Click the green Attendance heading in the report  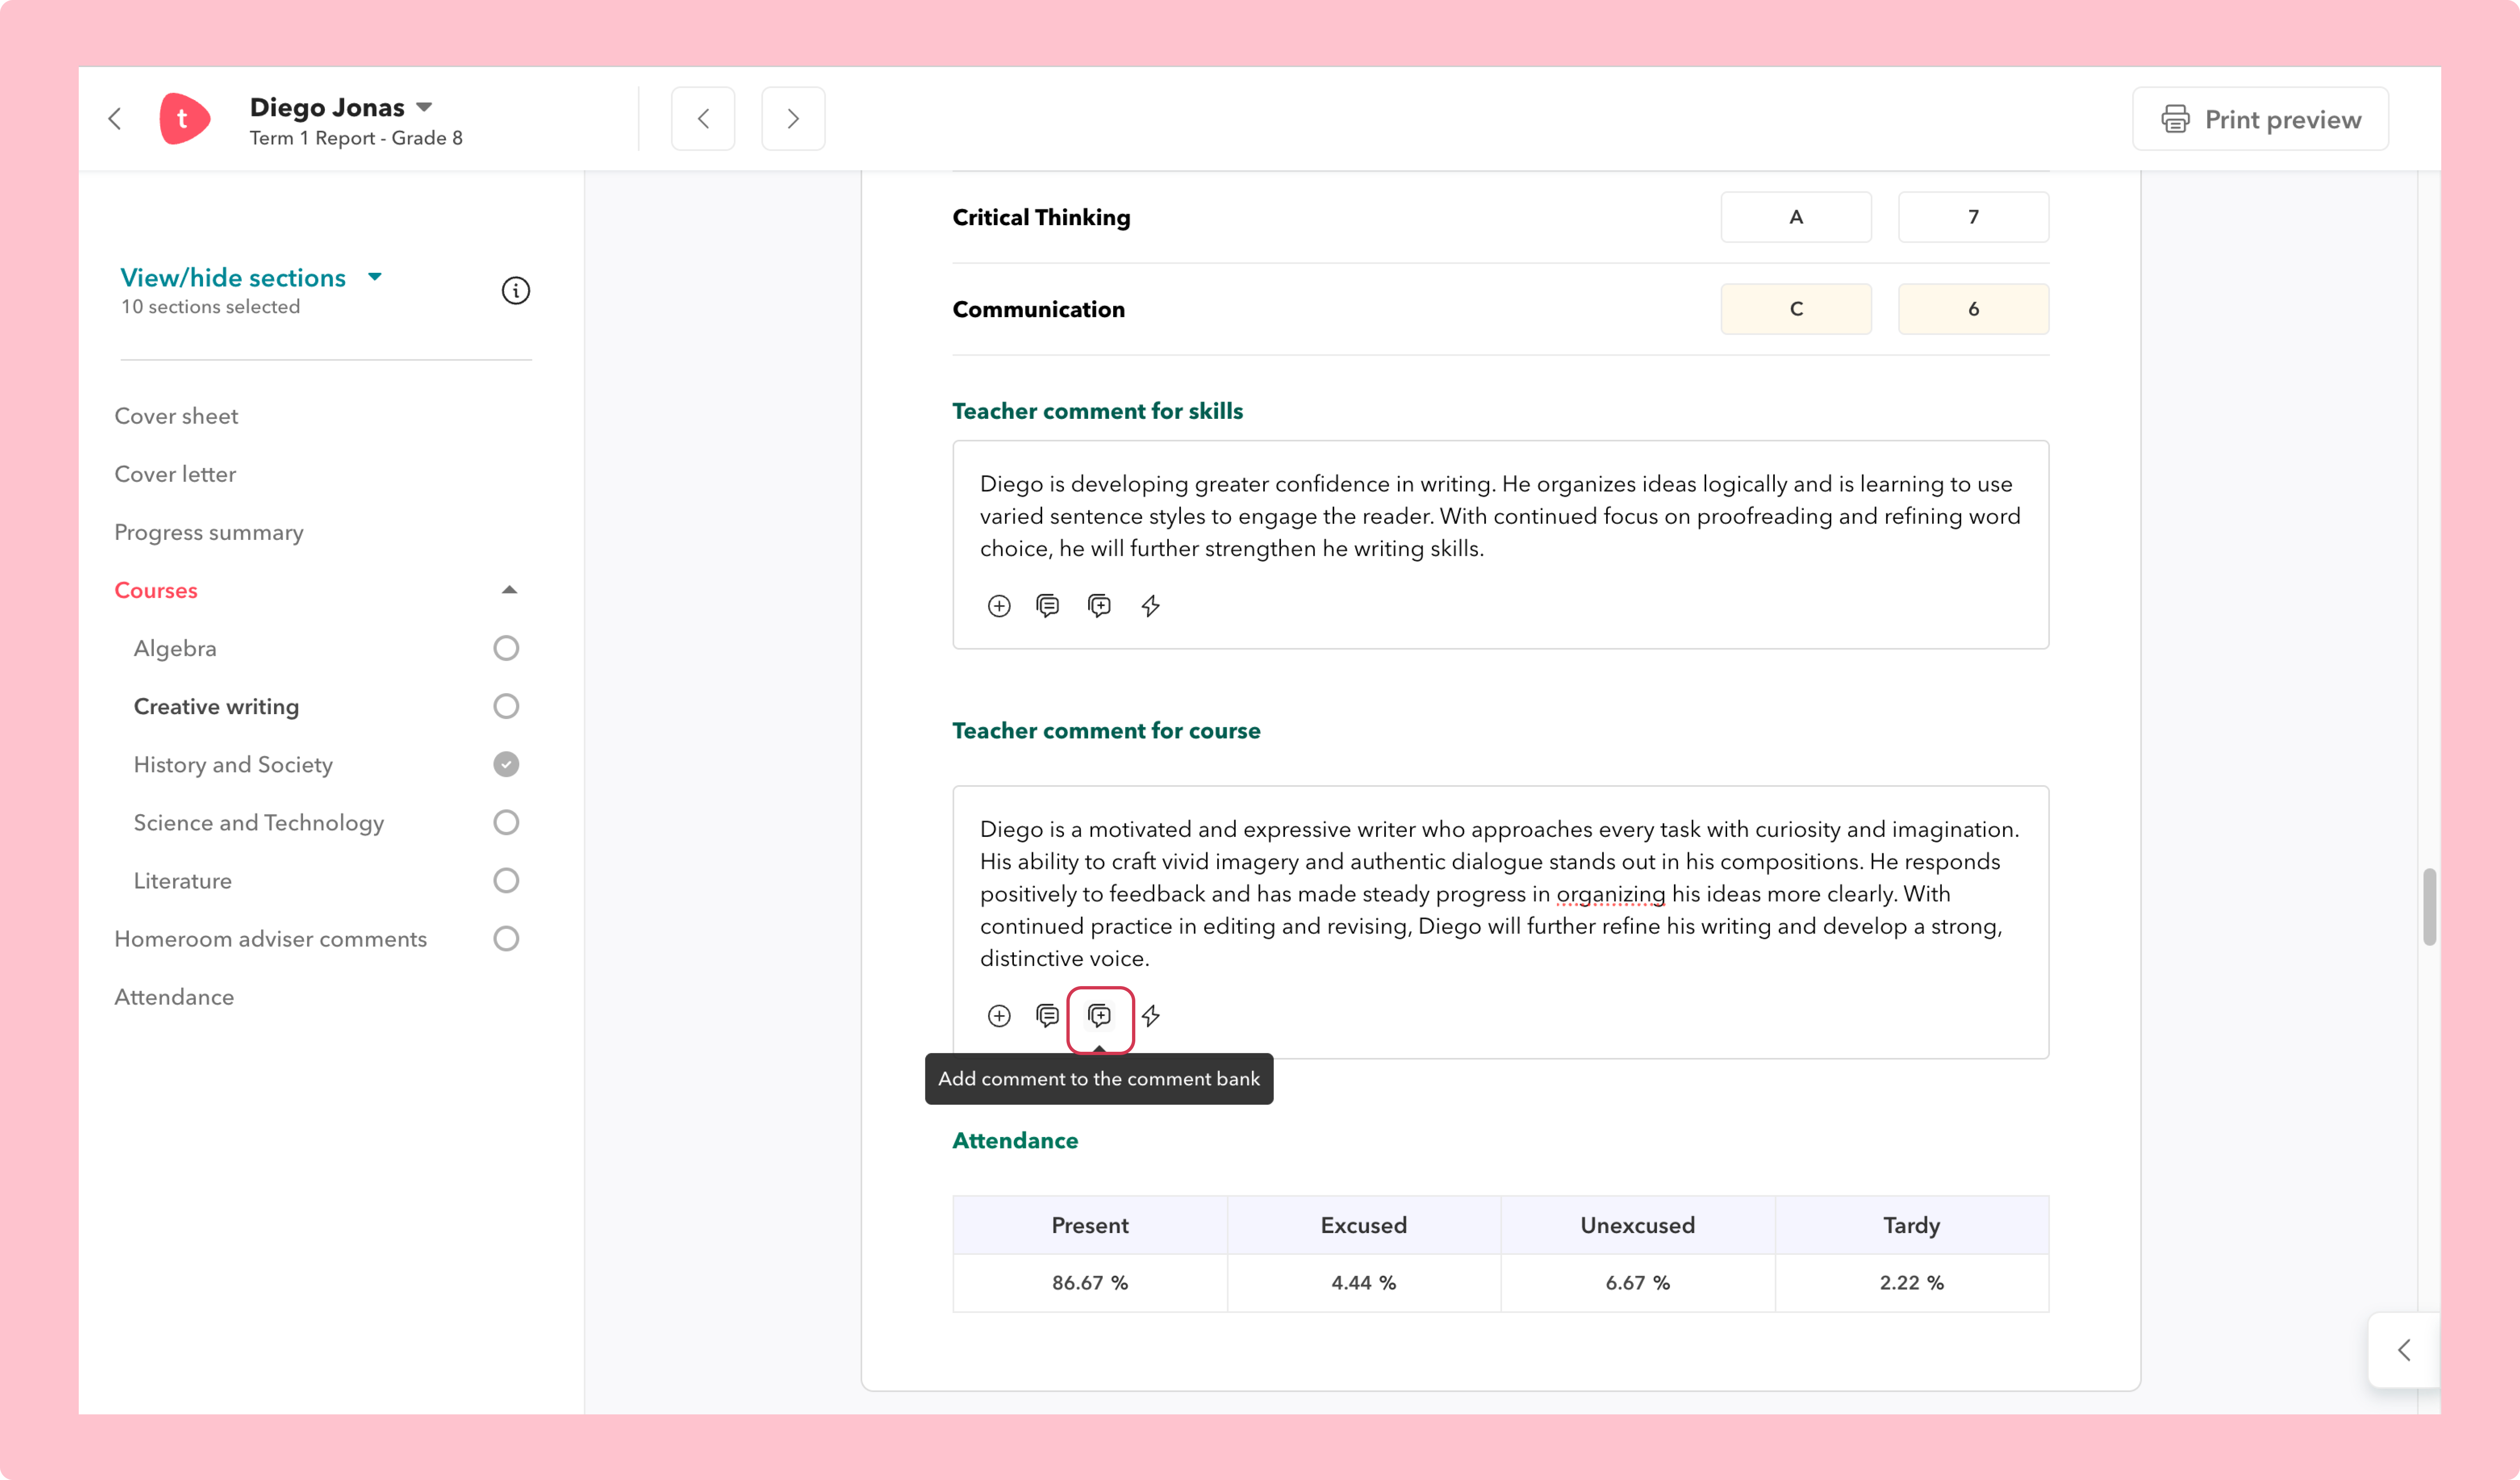[x=1015, y=1141]
